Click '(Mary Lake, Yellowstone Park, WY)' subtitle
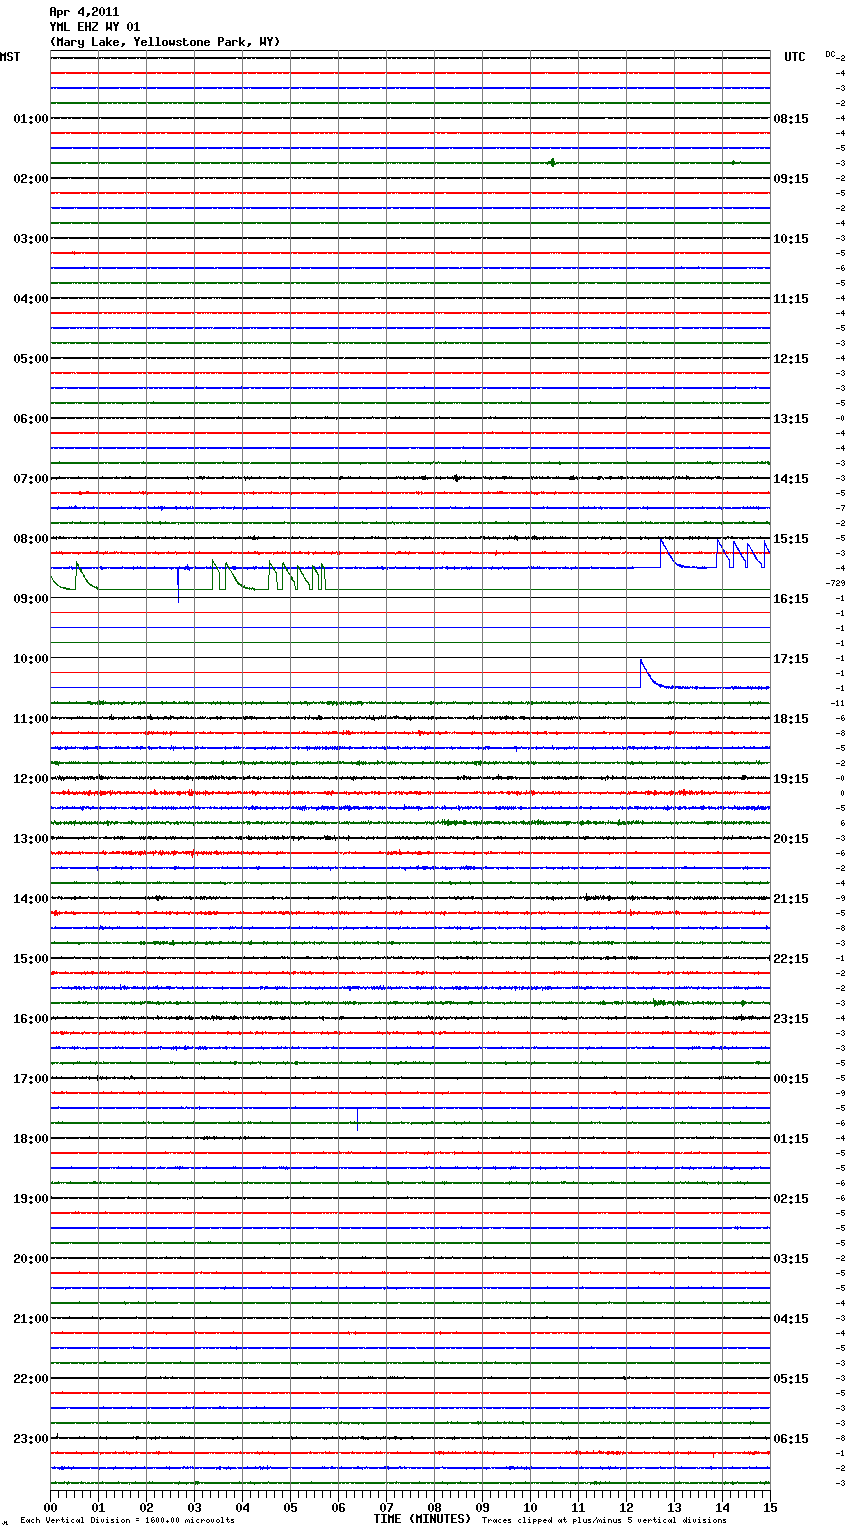 click(x=165, y=42)
